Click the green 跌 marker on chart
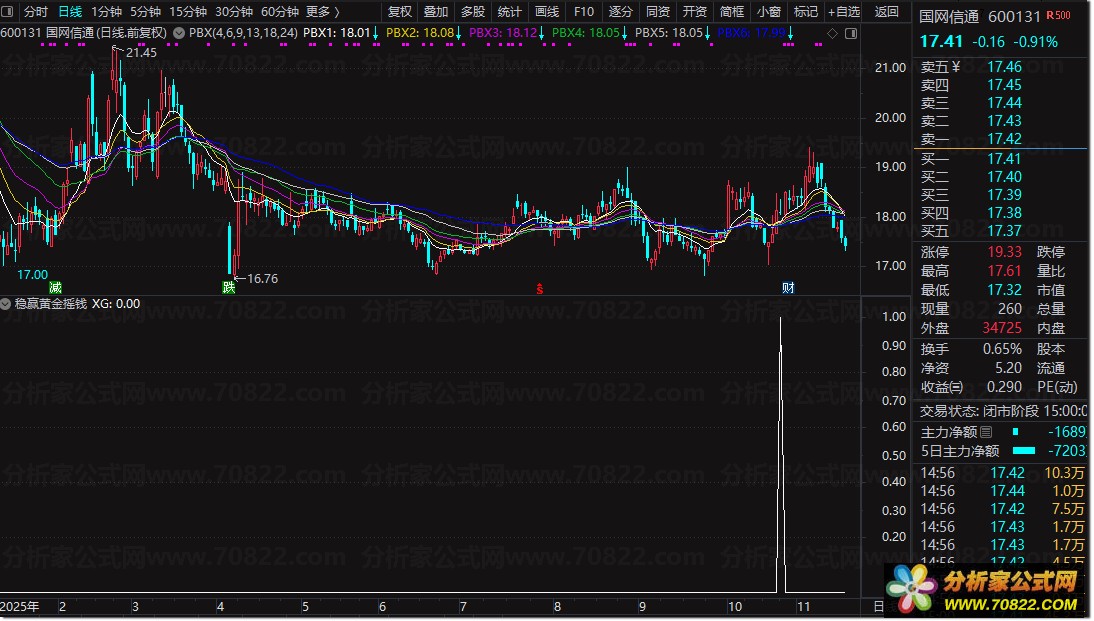Screen dimensions: 1094x621 (228, 287)
